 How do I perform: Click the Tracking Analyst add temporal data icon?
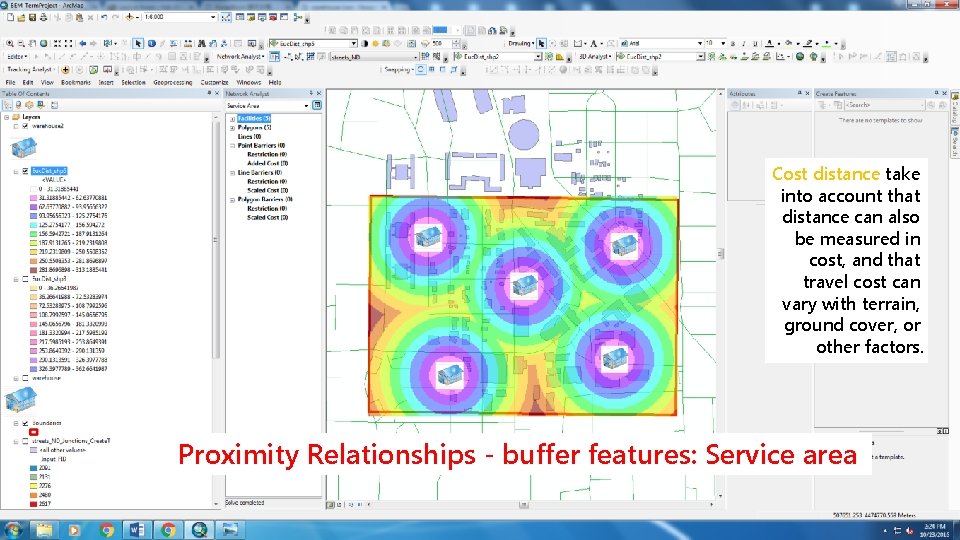click(x=66, y=70)
